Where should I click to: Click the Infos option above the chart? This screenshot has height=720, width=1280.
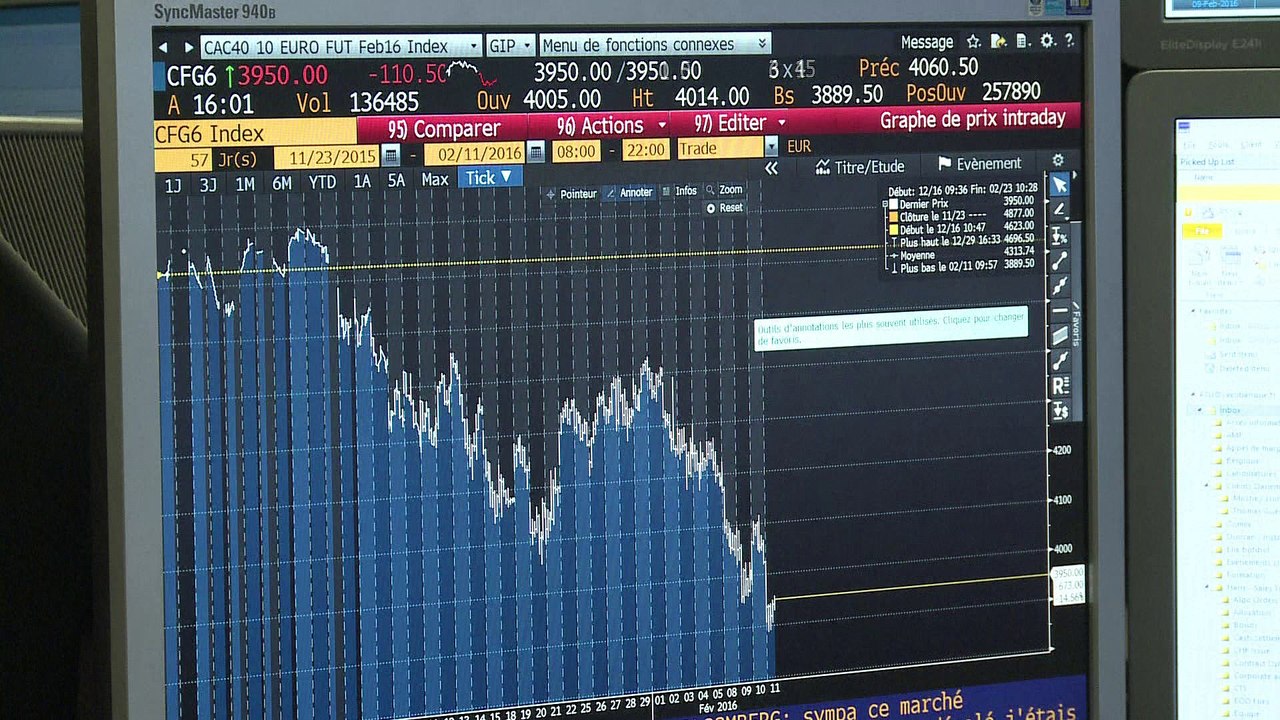coord(680,191)
